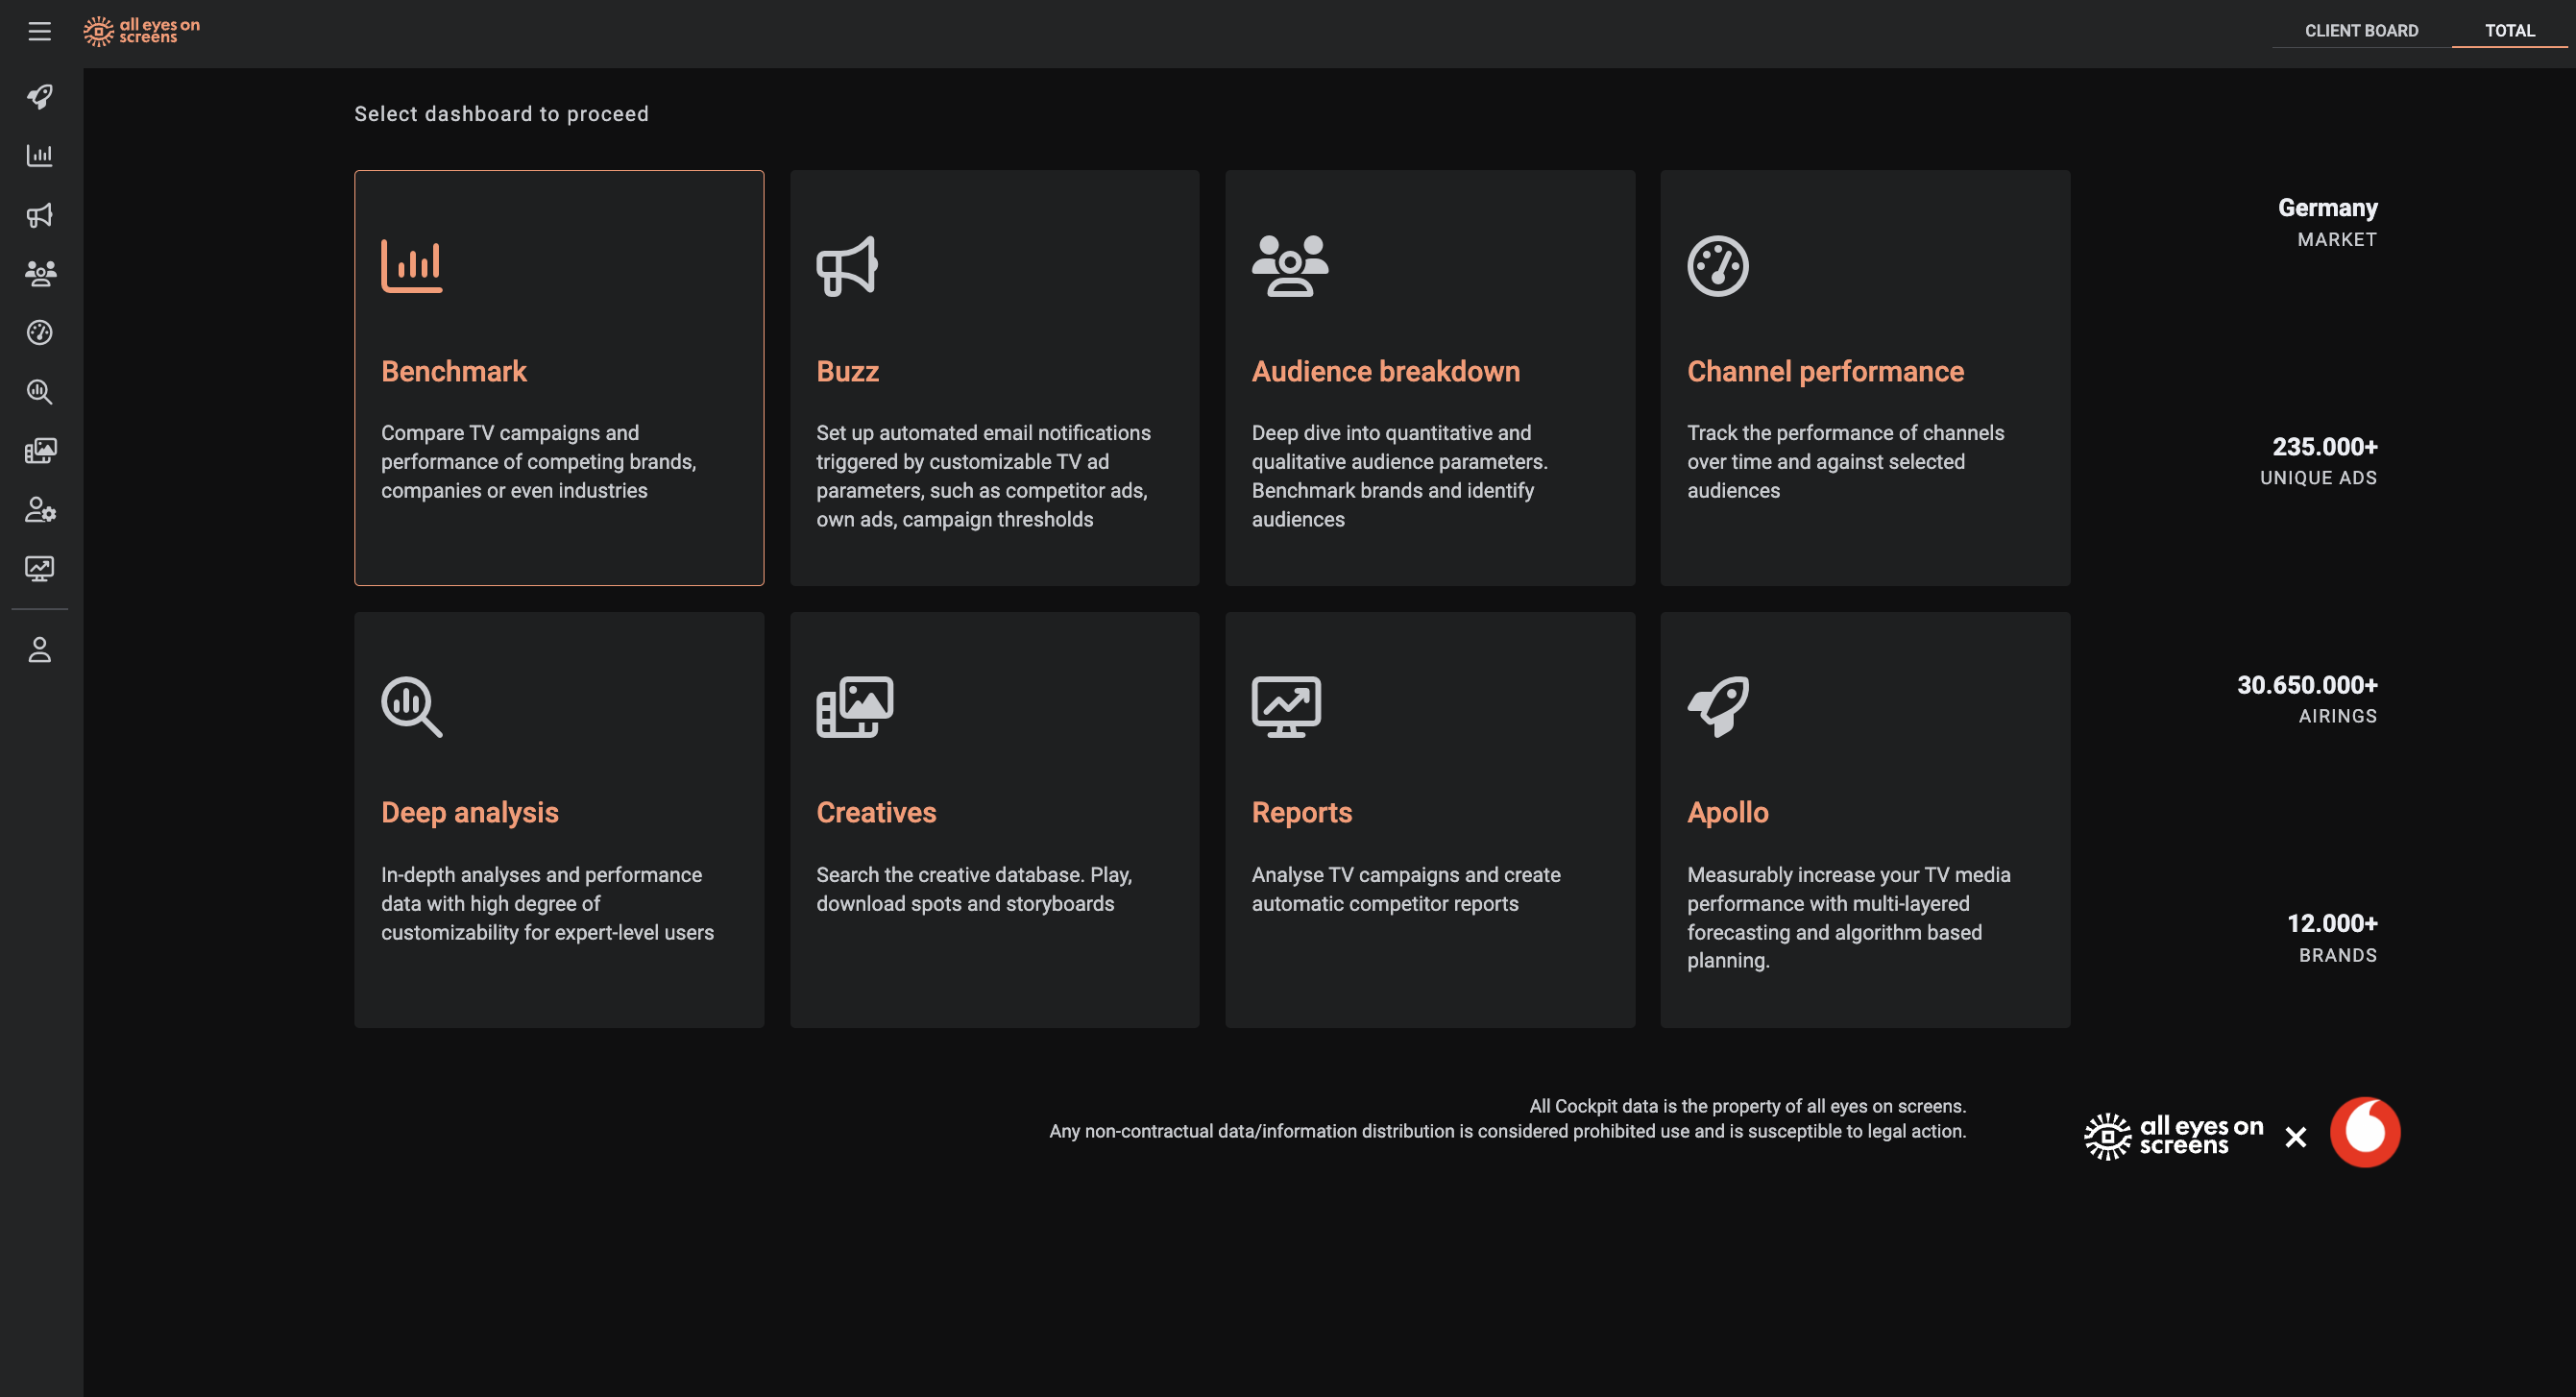Click the Apollo rocket icon in sidebar
Image resolution: width=2576 pixels, height=1397 pixels.
(40, 97)
